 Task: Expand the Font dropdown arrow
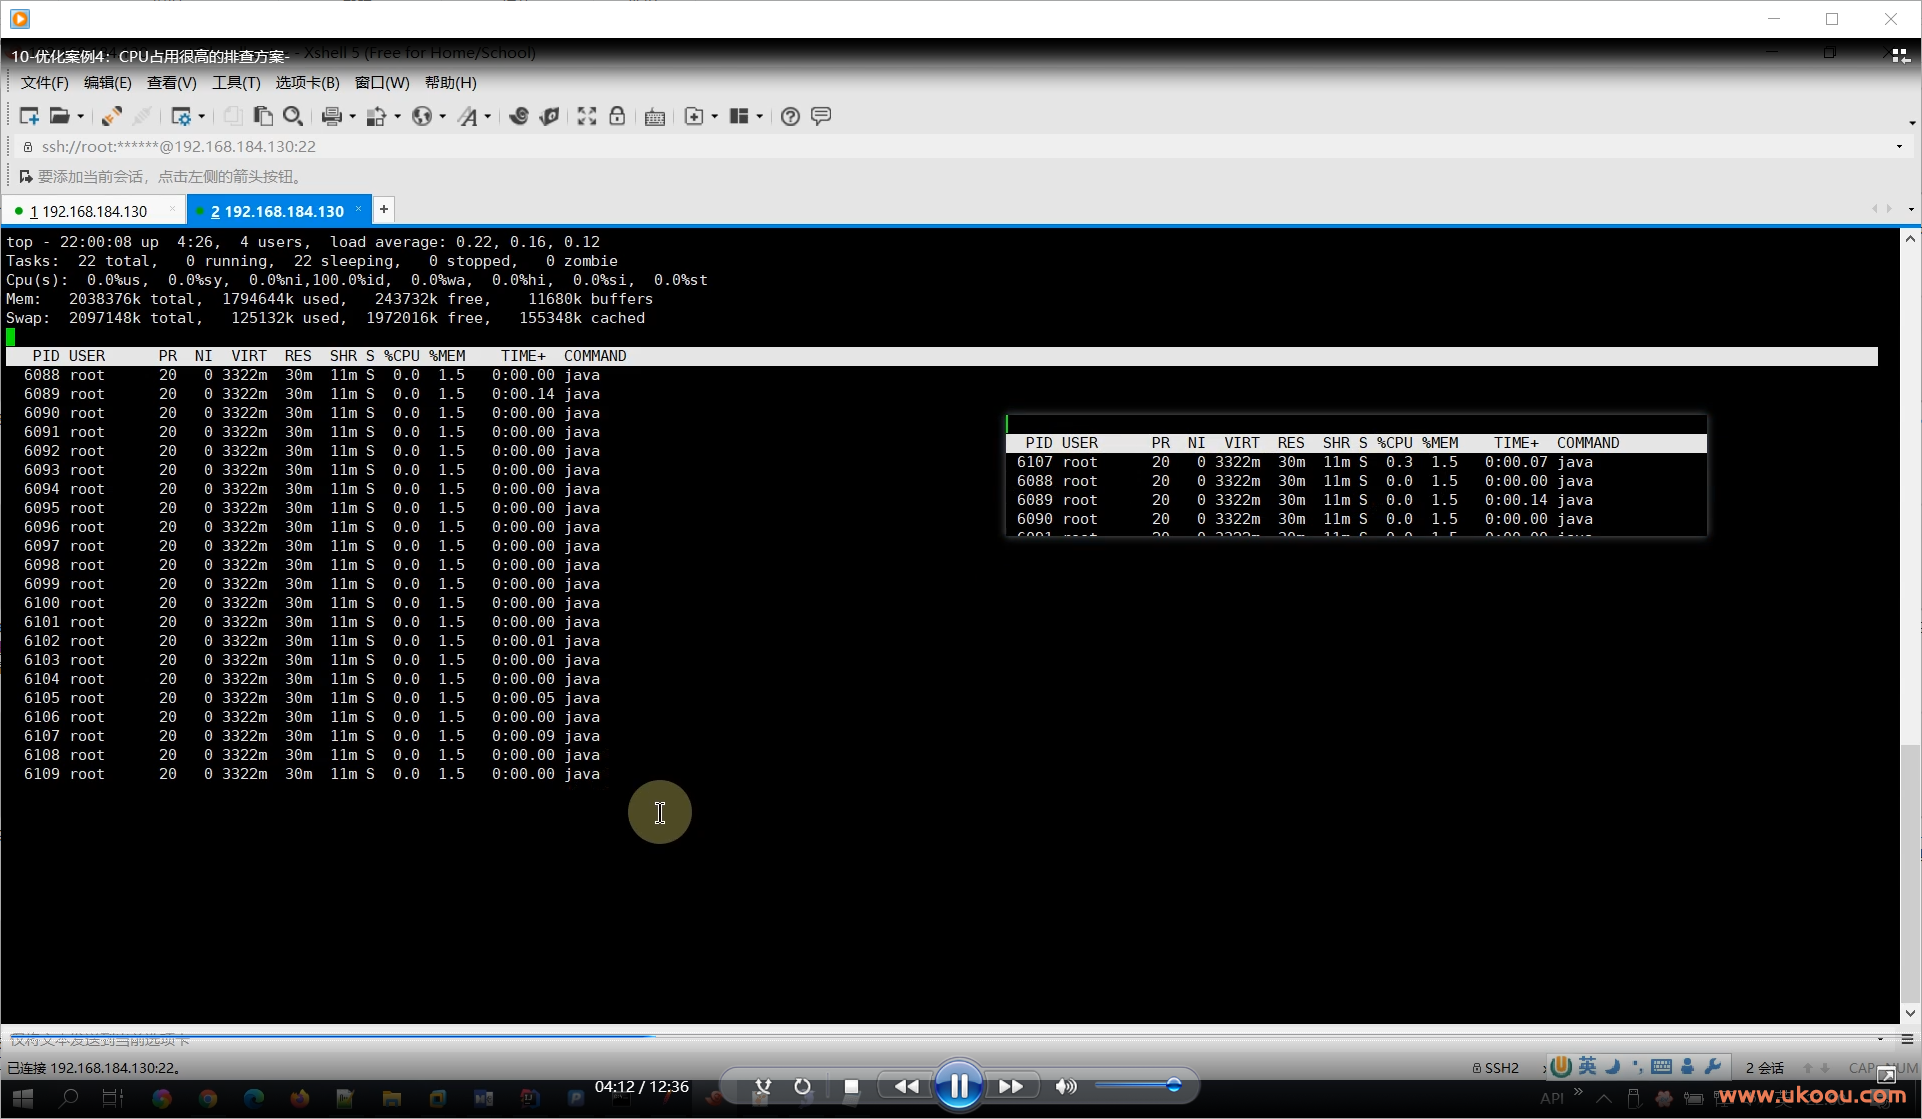(487, 116)
